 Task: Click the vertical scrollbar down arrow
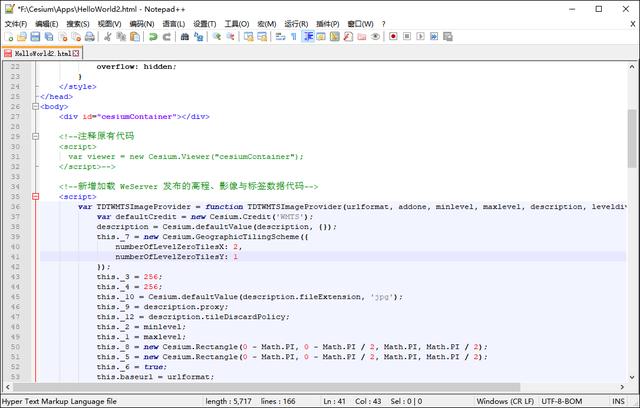click(x=632, y=377)
